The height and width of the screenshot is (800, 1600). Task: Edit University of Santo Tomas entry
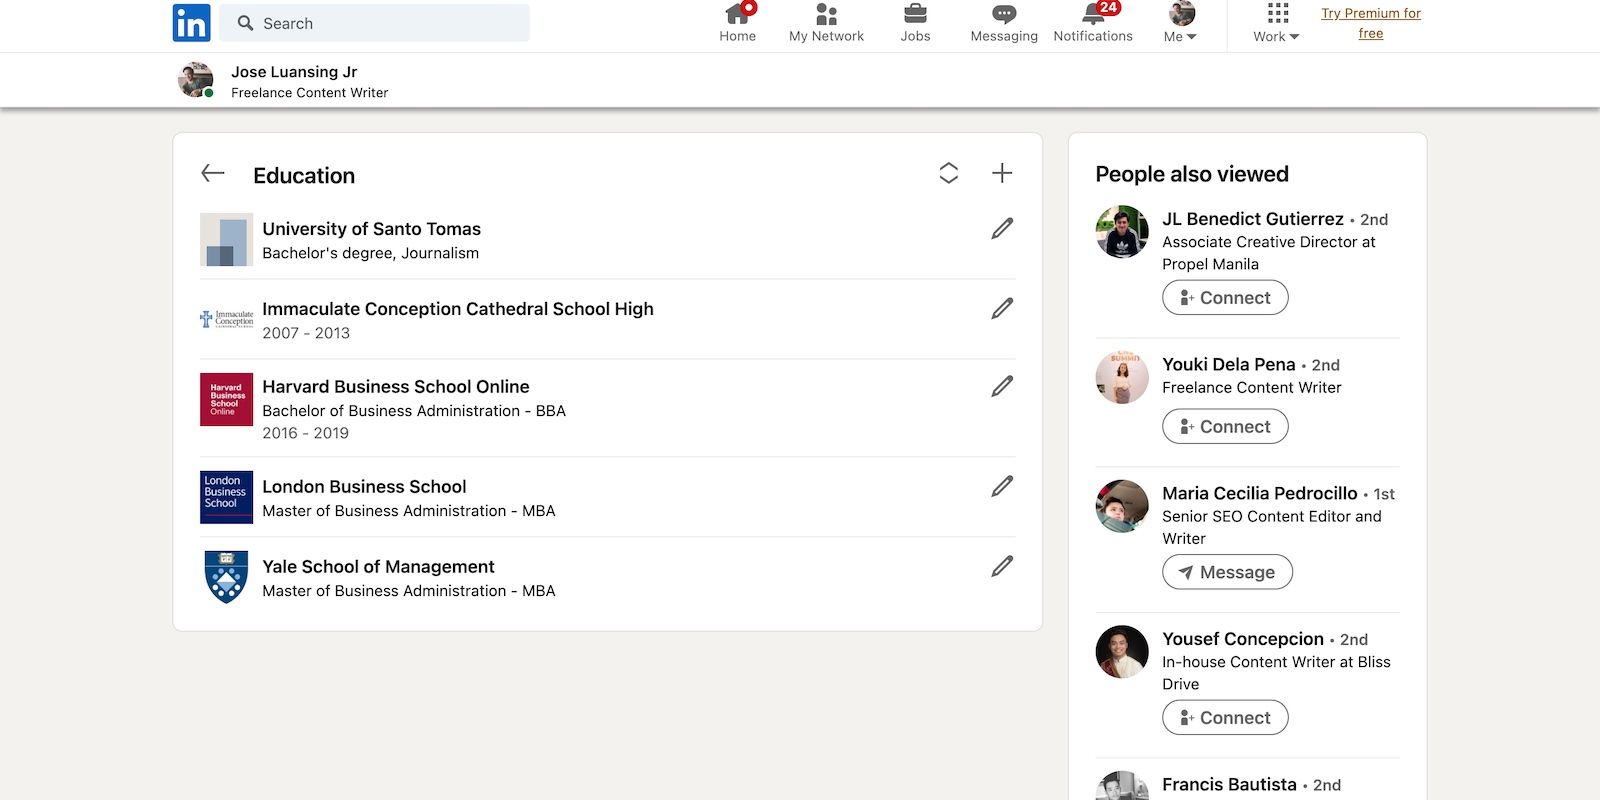pyautogui.click(x=1002, y=228)
